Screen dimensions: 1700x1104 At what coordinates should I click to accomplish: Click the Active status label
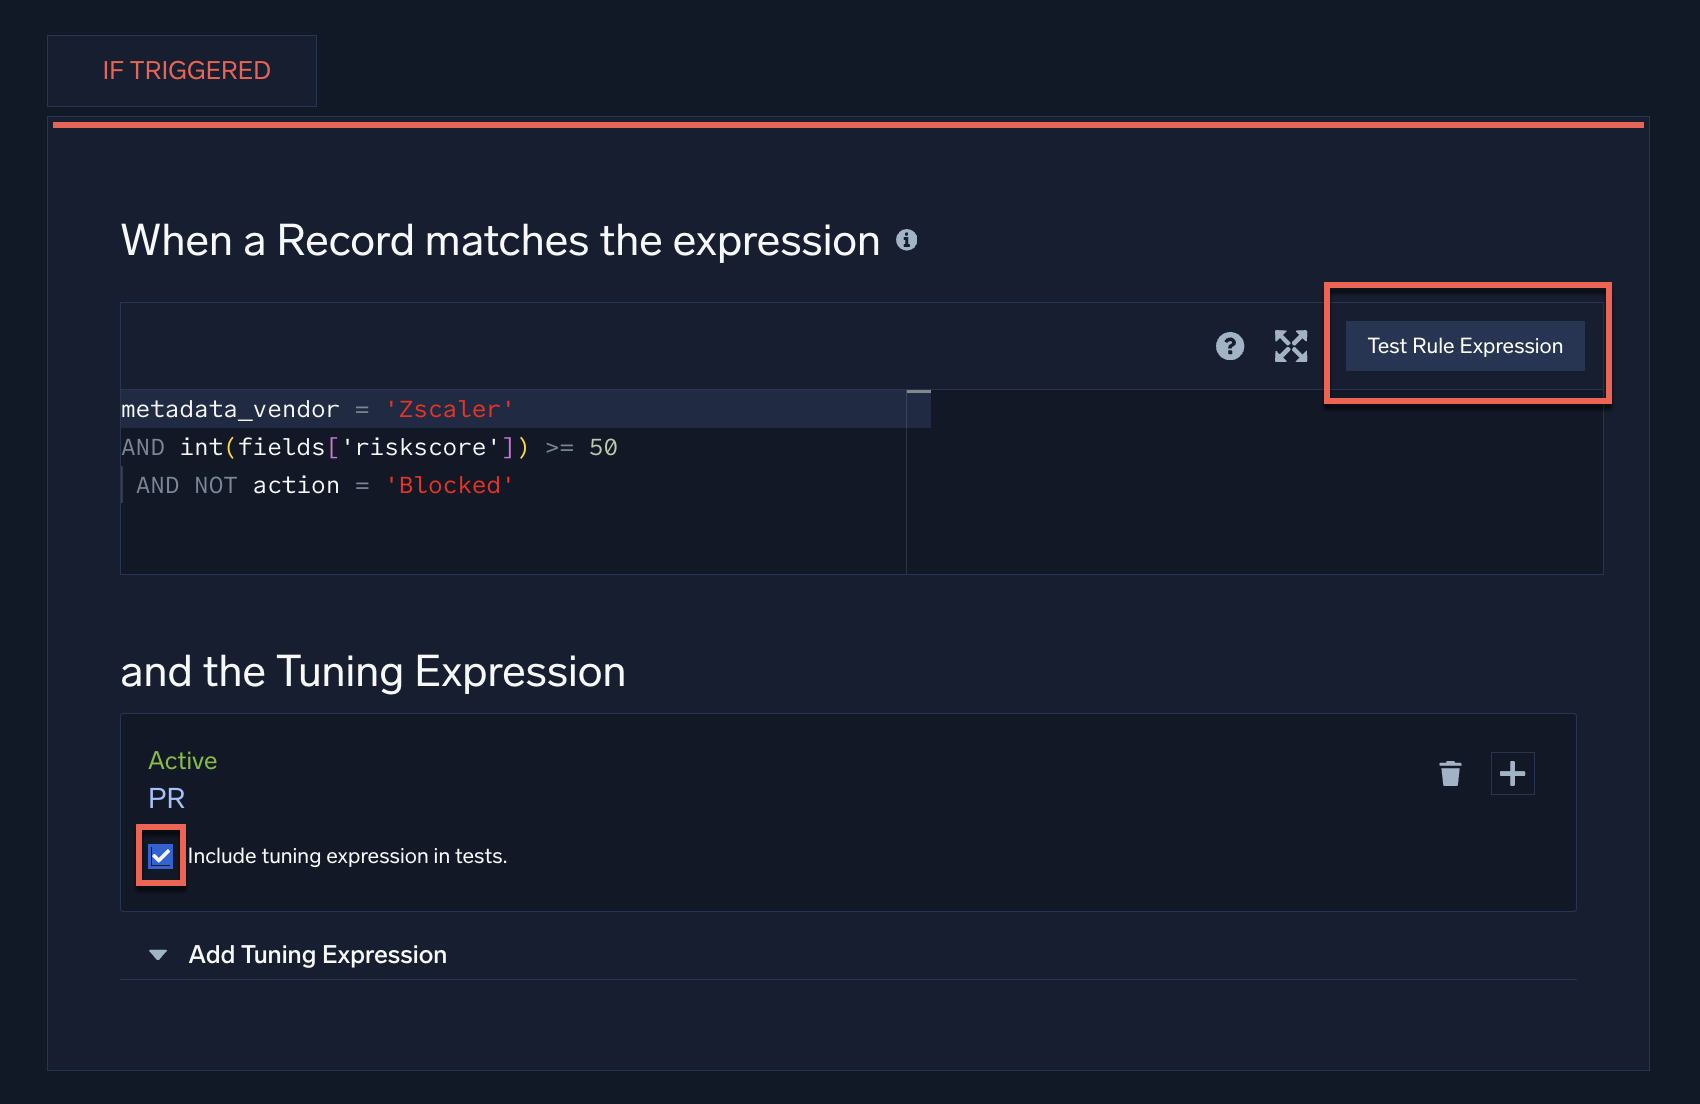[182, 761]
